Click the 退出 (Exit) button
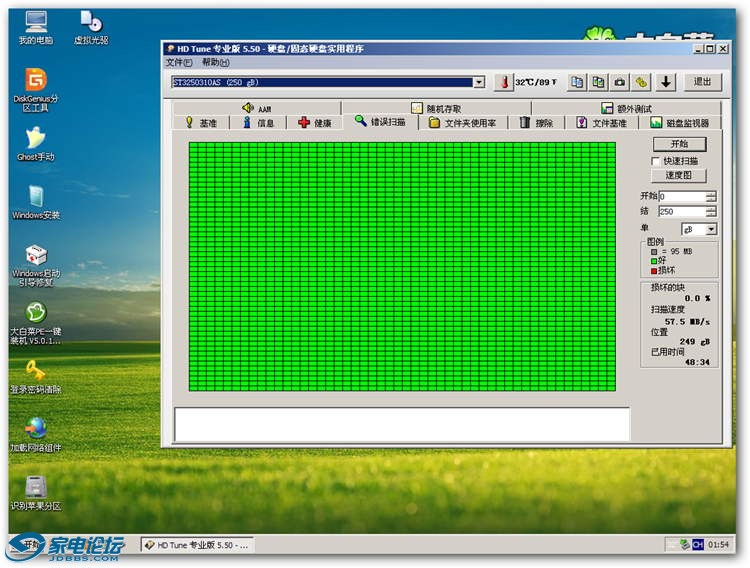 pos(703,82)
